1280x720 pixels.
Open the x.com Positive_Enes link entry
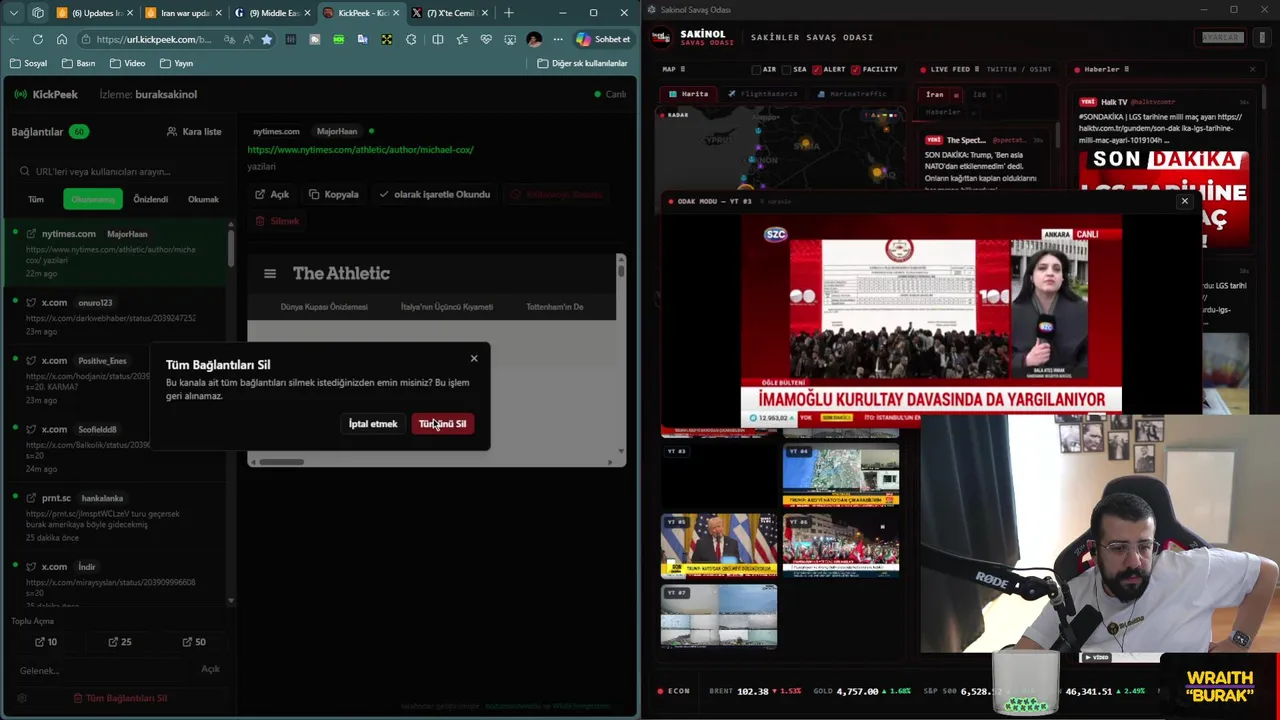115,380
